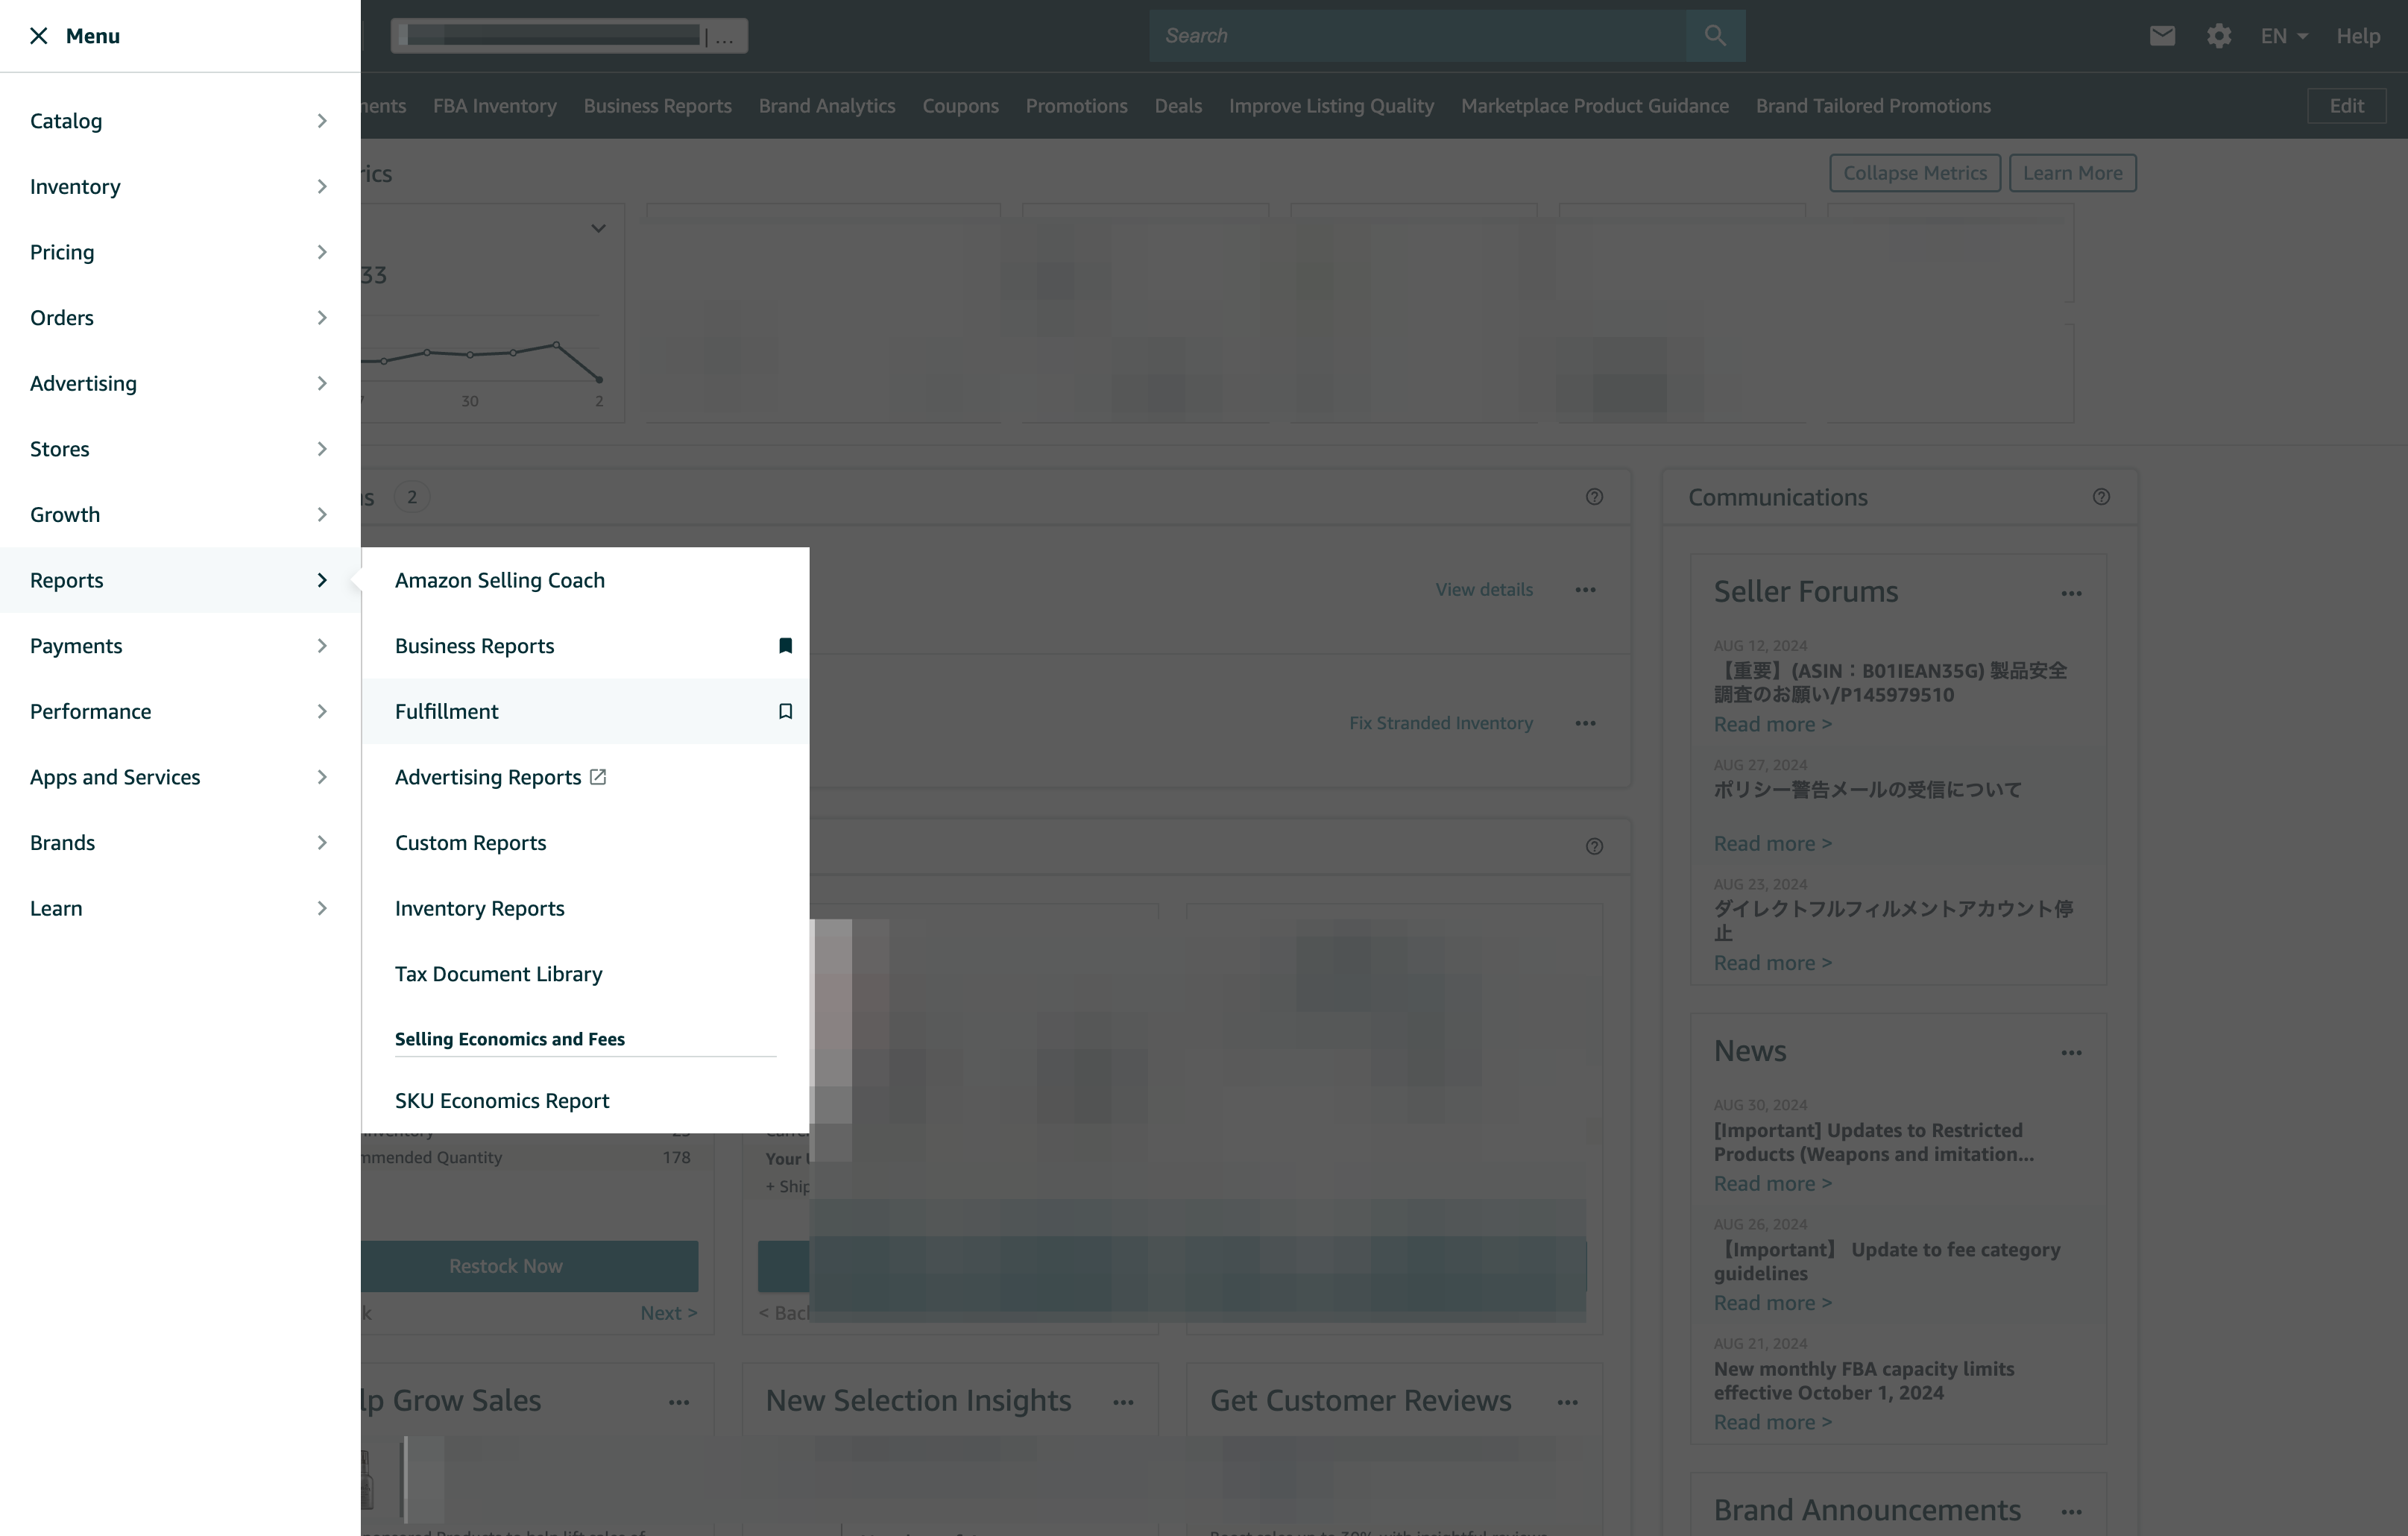This screenshot has height=1536, width=2408.
Task: Expand the Orders menu section
Action: pos(180,318)
